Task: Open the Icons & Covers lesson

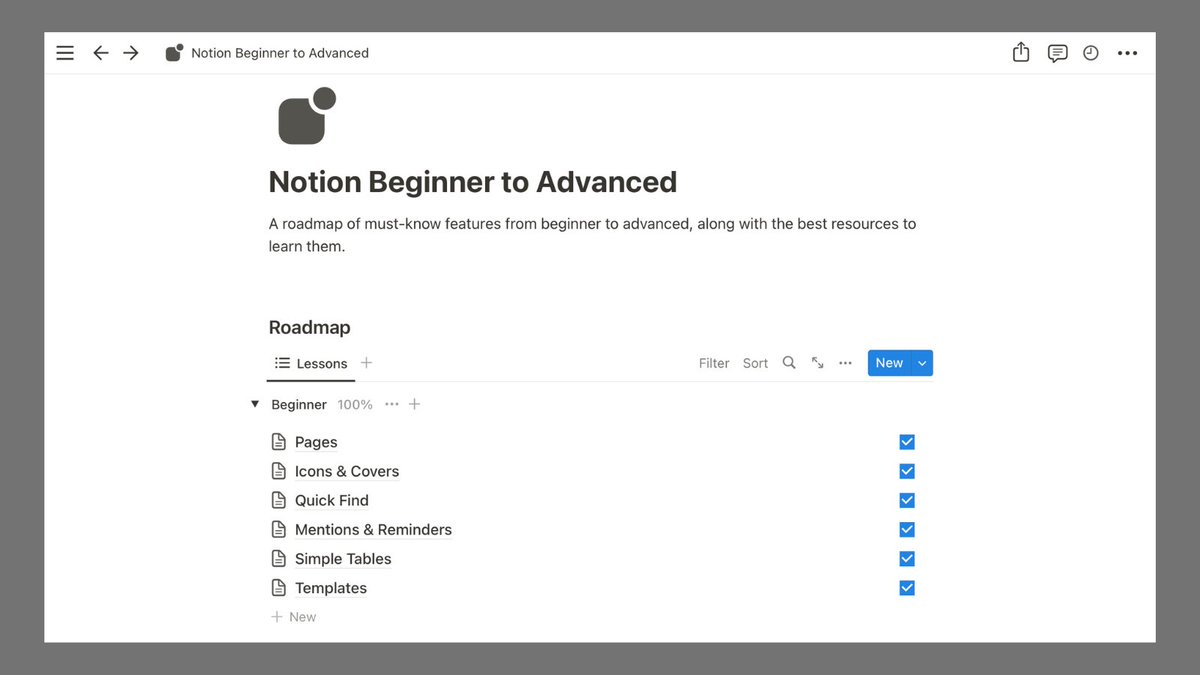Action: [x=347, y=471]
